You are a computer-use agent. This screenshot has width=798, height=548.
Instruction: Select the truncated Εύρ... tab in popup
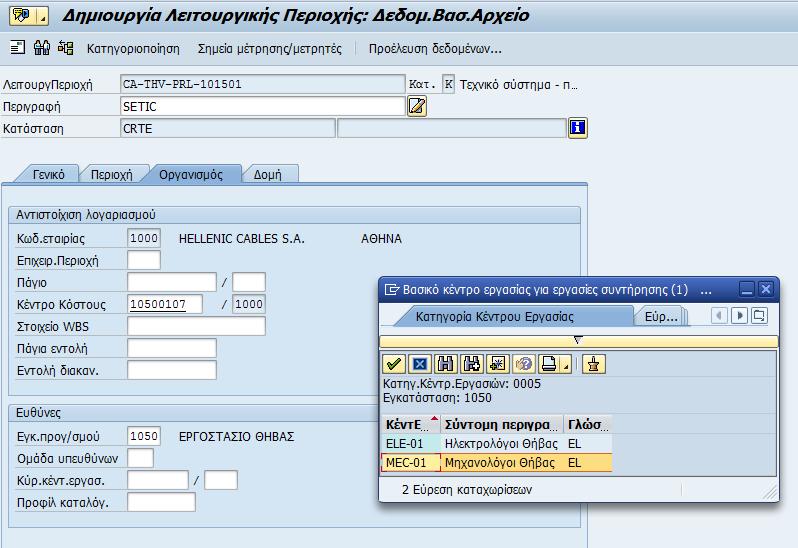(661, 316)
